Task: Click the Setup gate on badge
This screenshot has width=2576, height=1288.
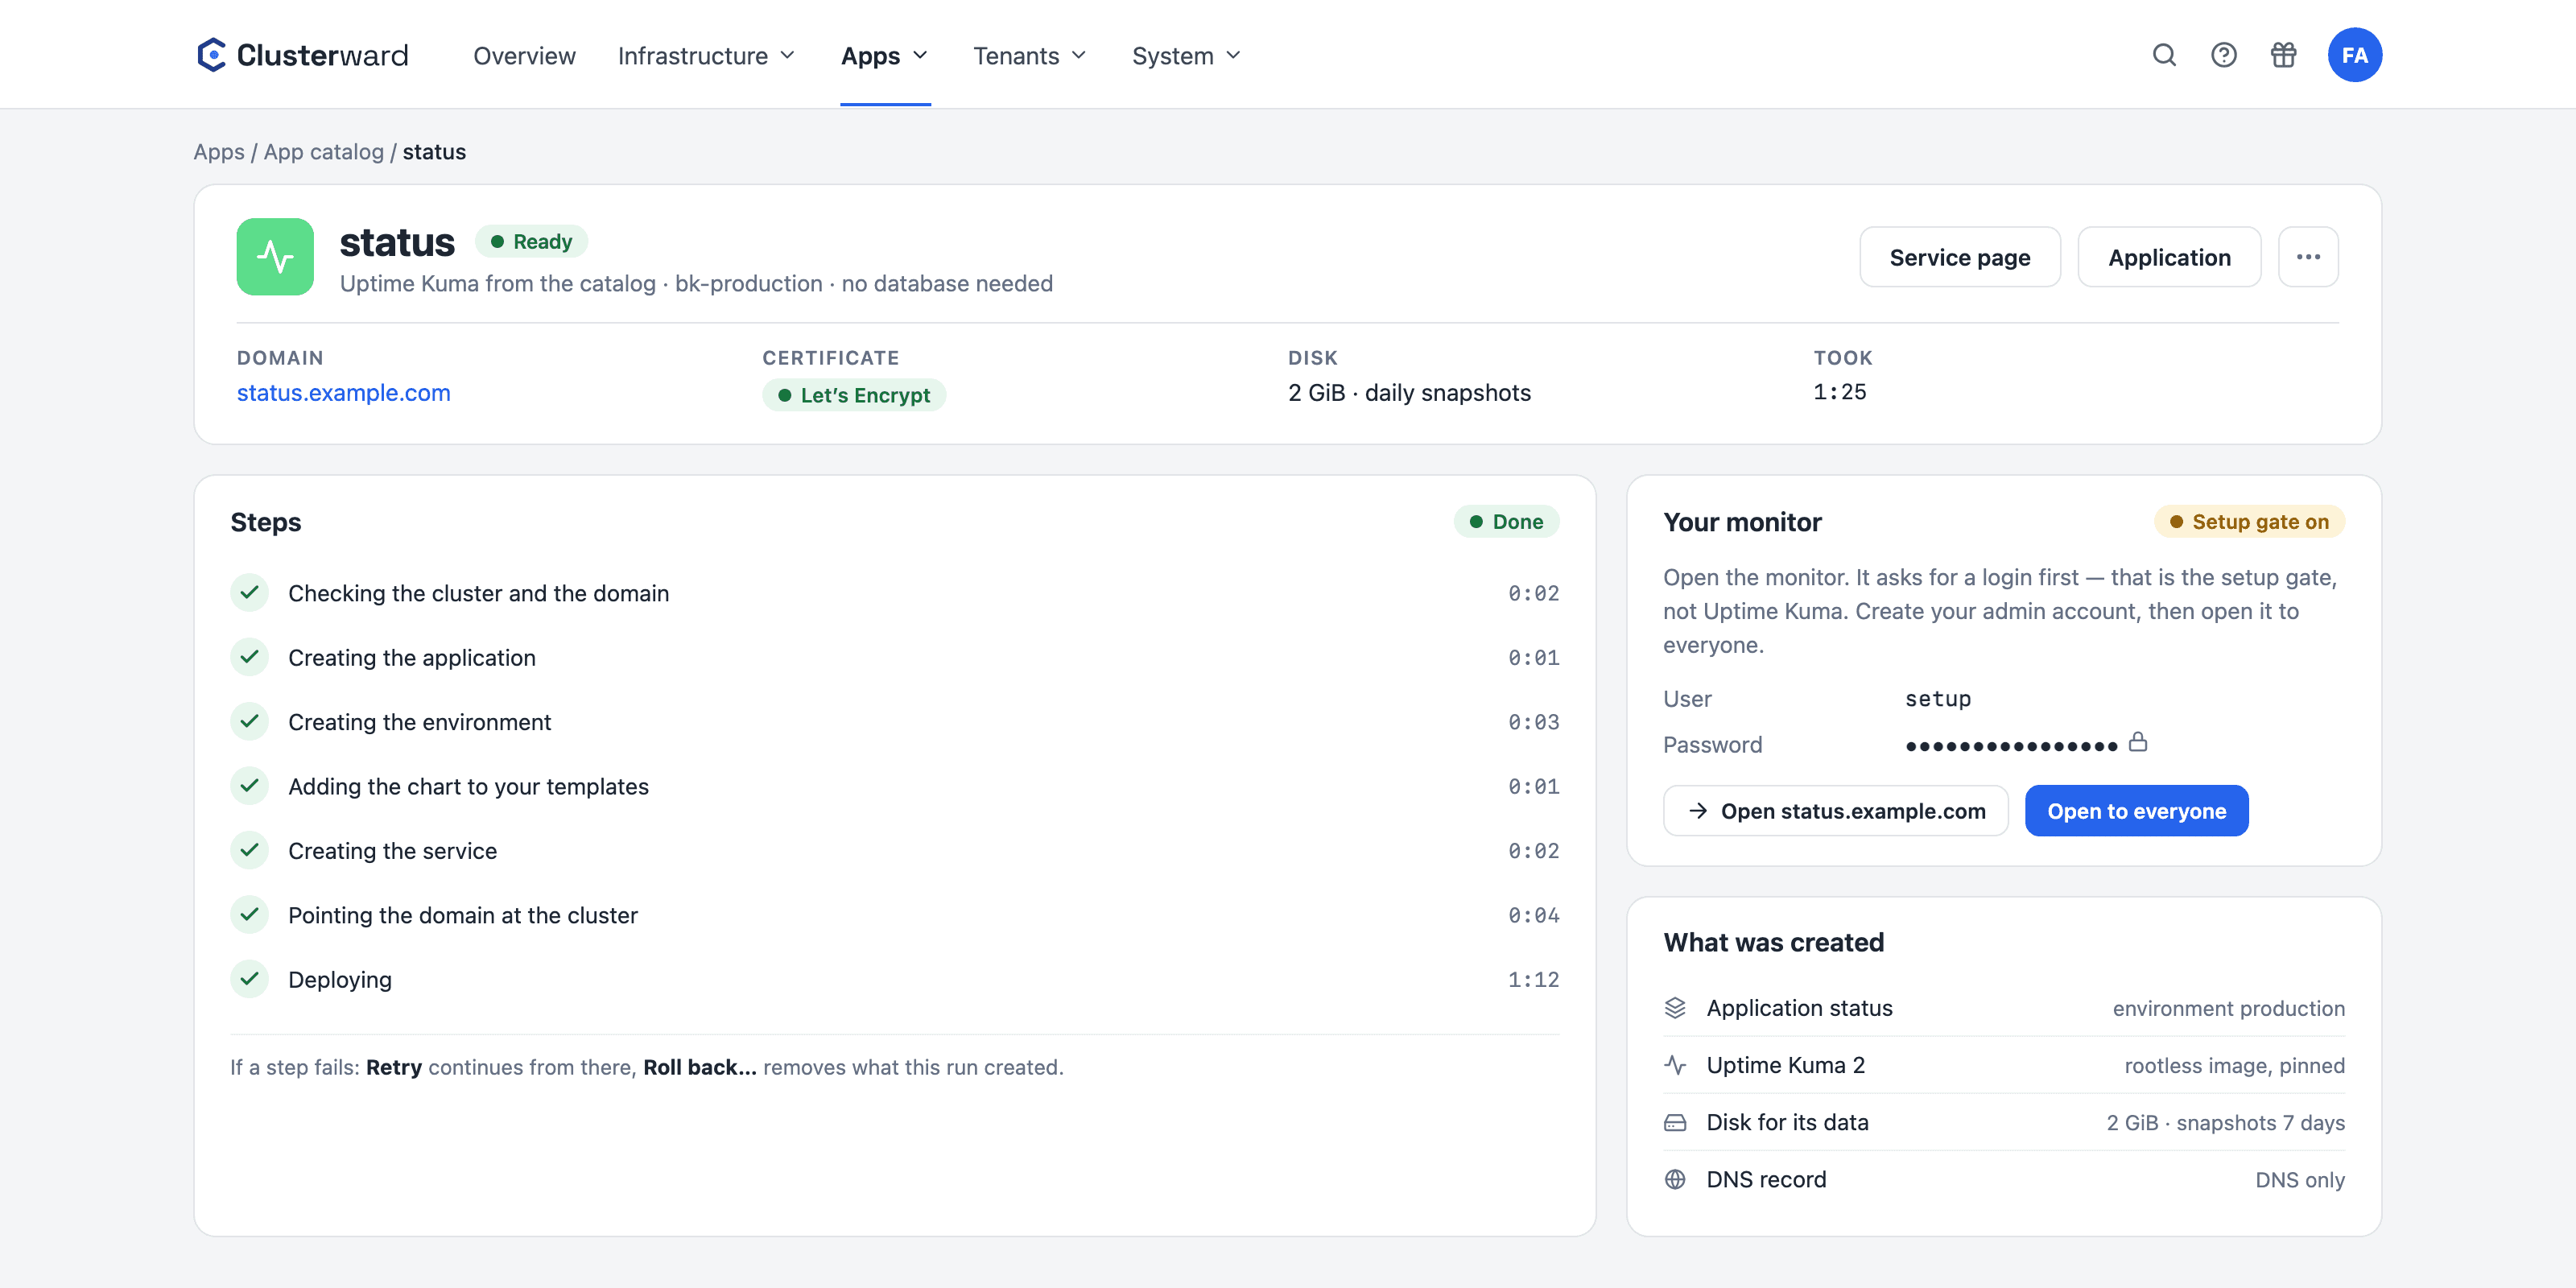Action: [x=2249, y=522]
